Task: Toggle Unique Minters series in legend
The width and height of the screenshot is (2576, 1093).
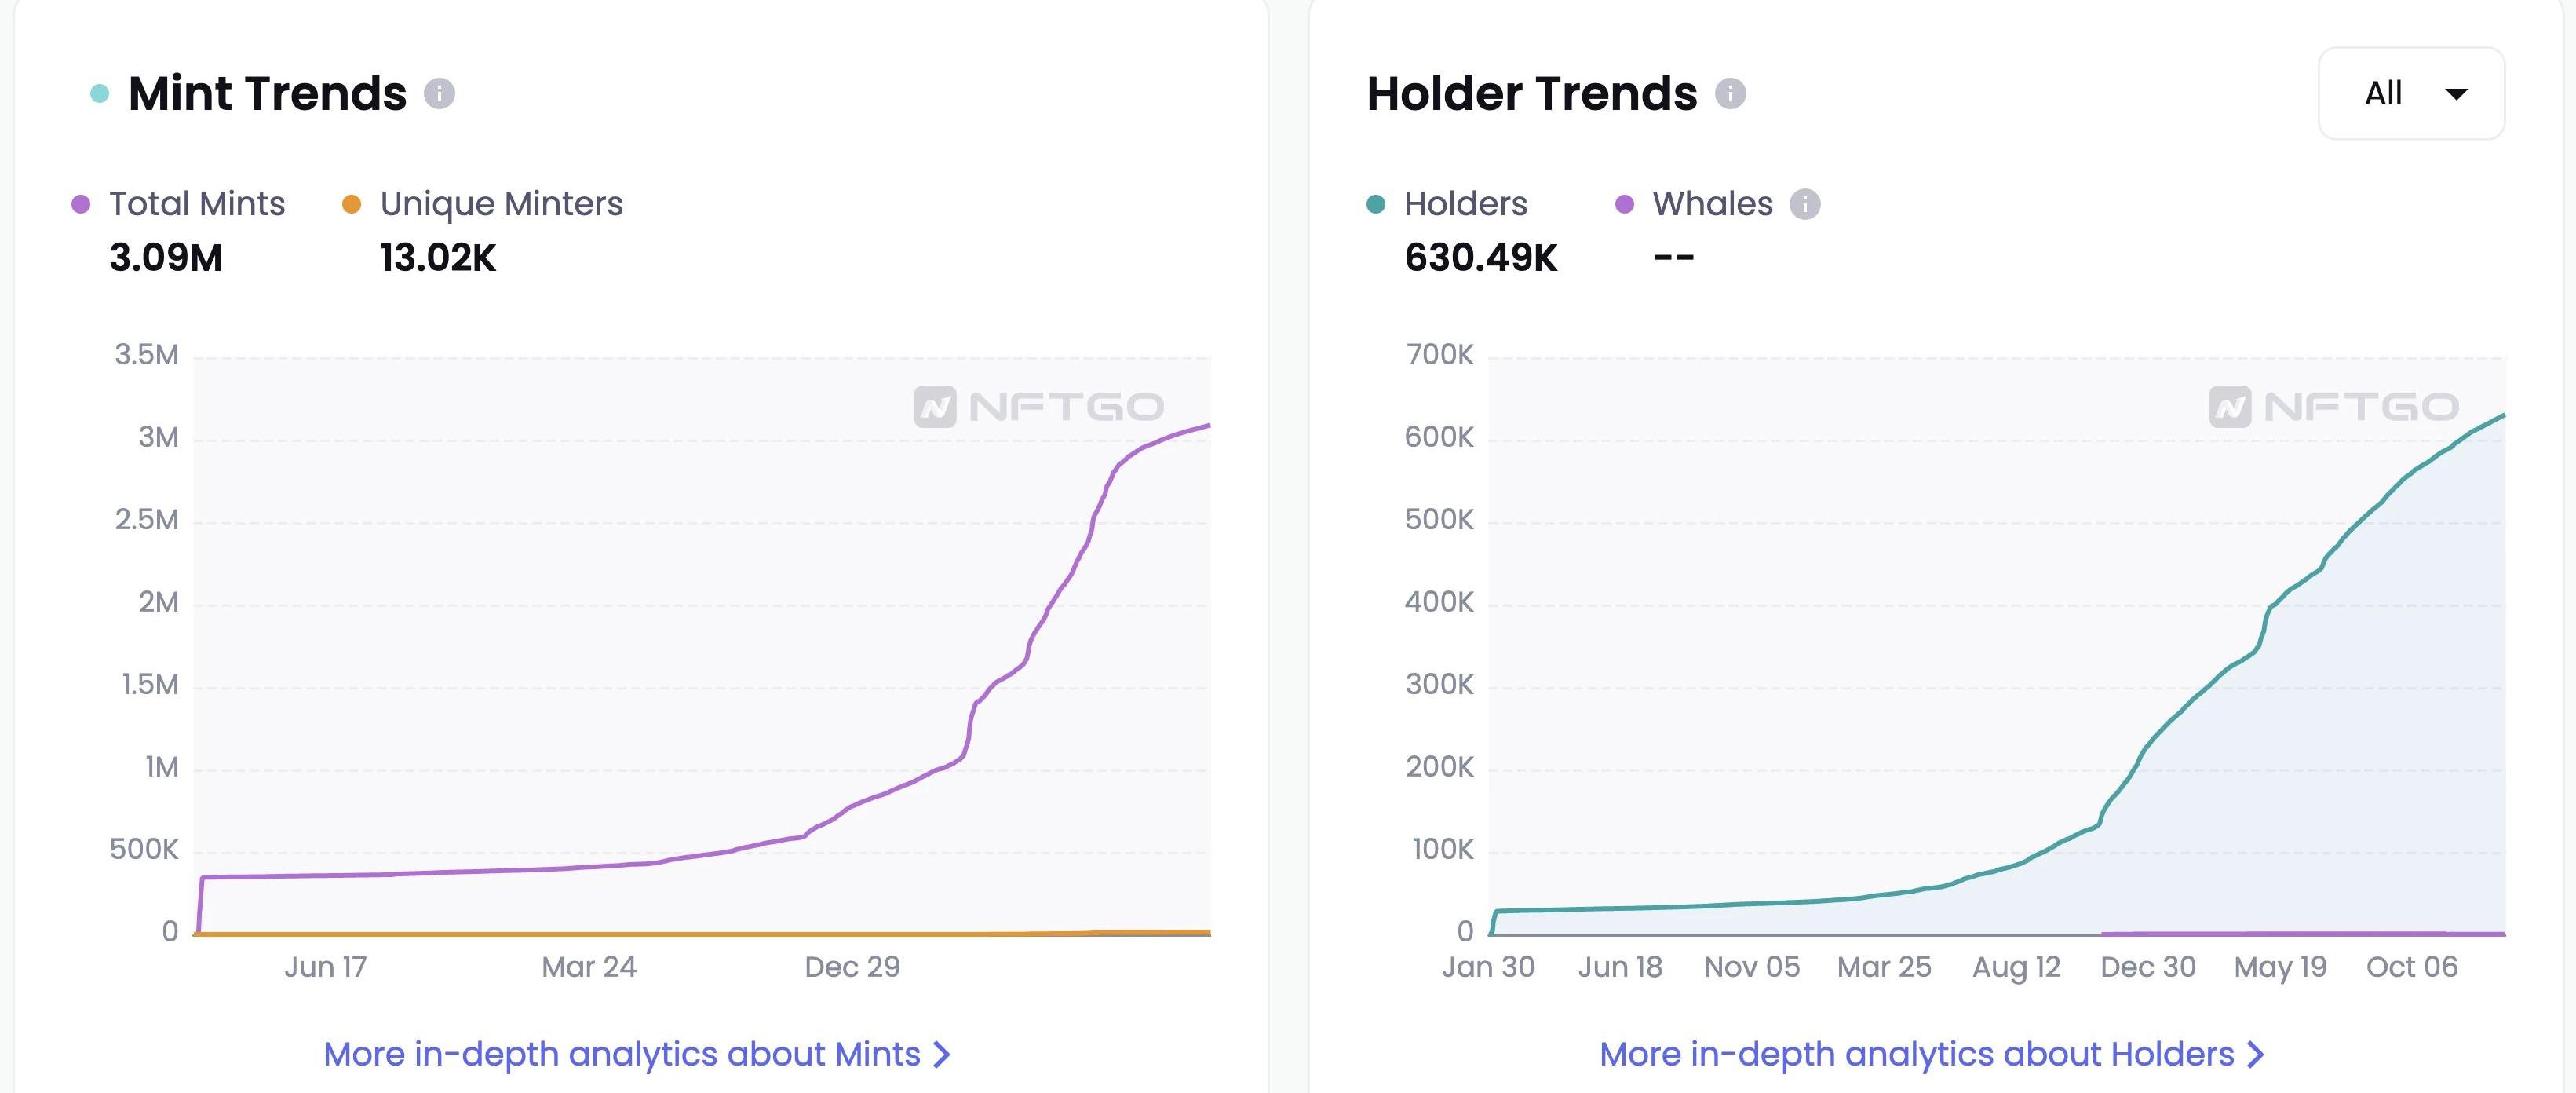Action: pos(500,204)
